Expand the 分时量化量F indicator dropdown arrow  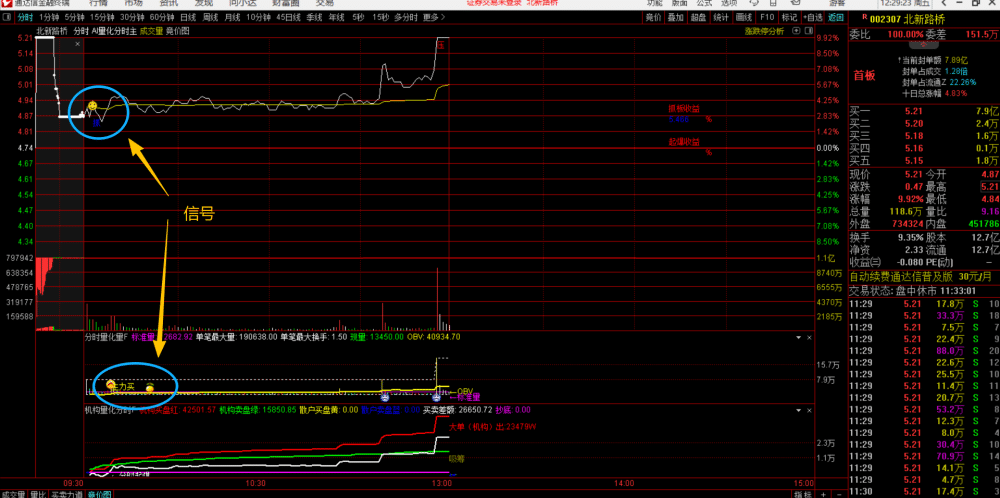798,336
